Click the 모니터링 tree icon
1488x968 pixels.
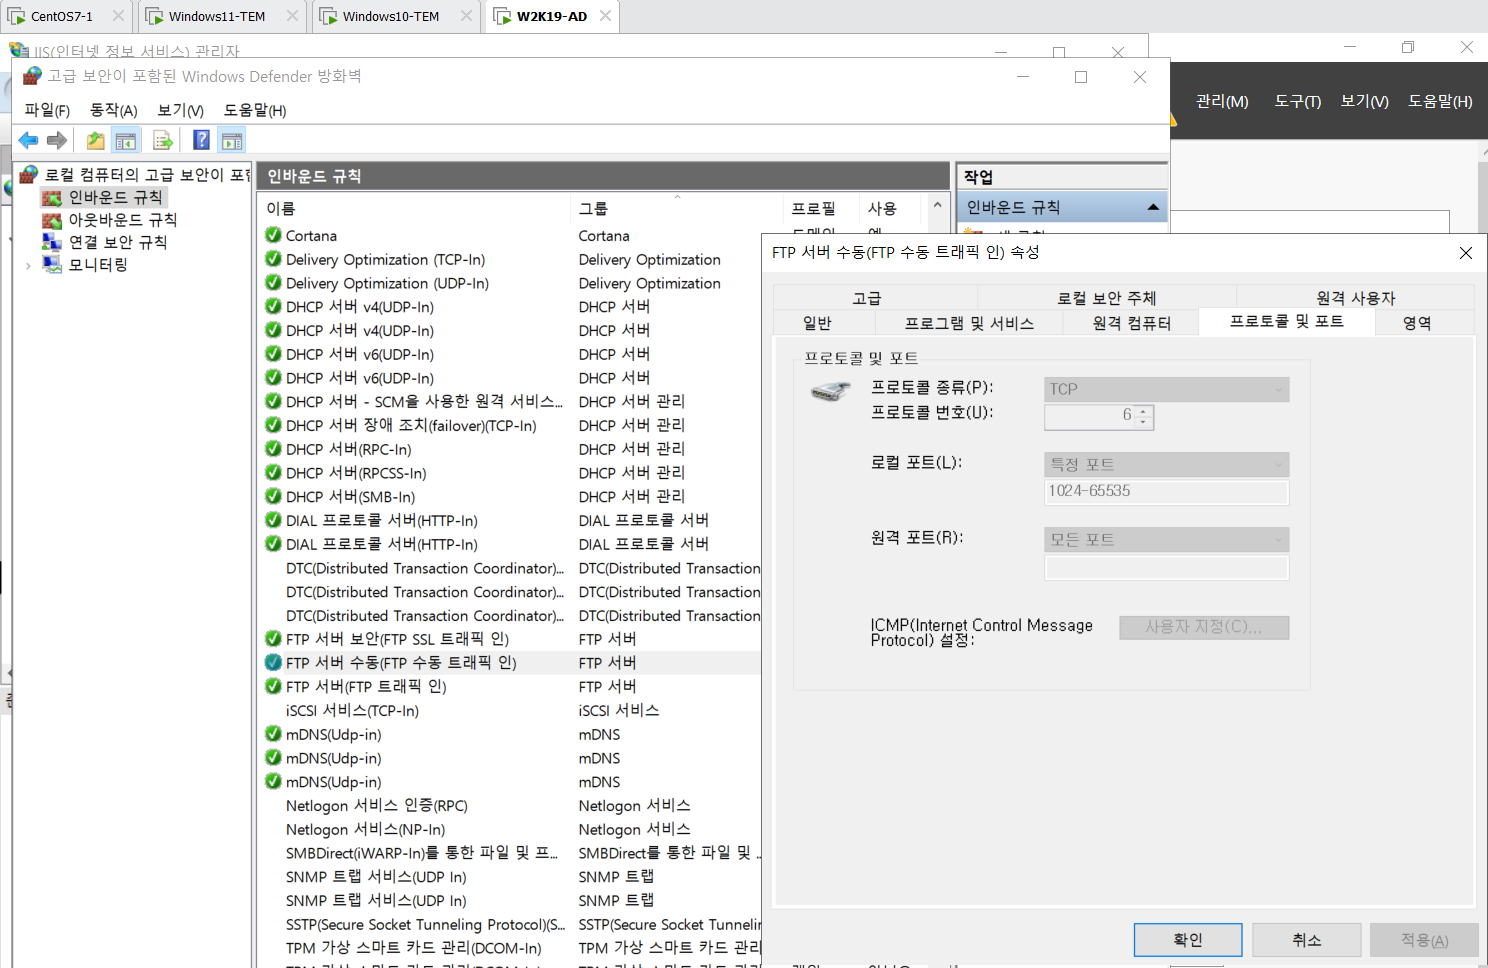pyautogui.click(x=52, y=265)
